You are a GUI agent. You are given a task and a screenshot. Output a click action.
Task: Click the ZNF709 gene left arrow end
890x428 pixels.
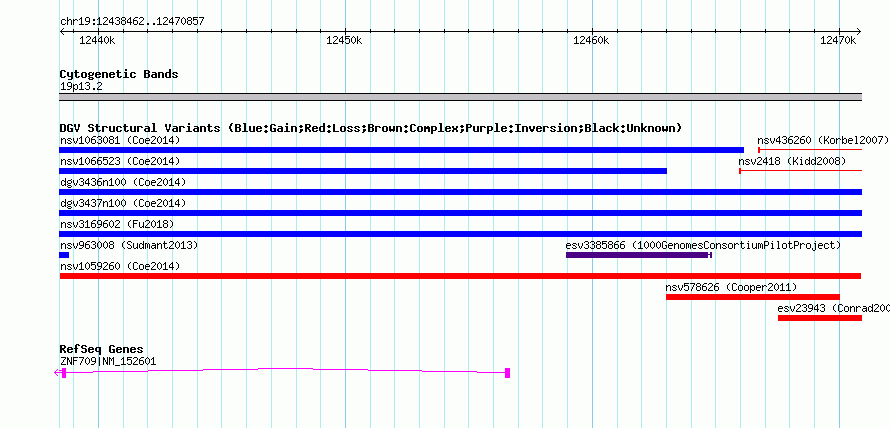pos(57,373)
